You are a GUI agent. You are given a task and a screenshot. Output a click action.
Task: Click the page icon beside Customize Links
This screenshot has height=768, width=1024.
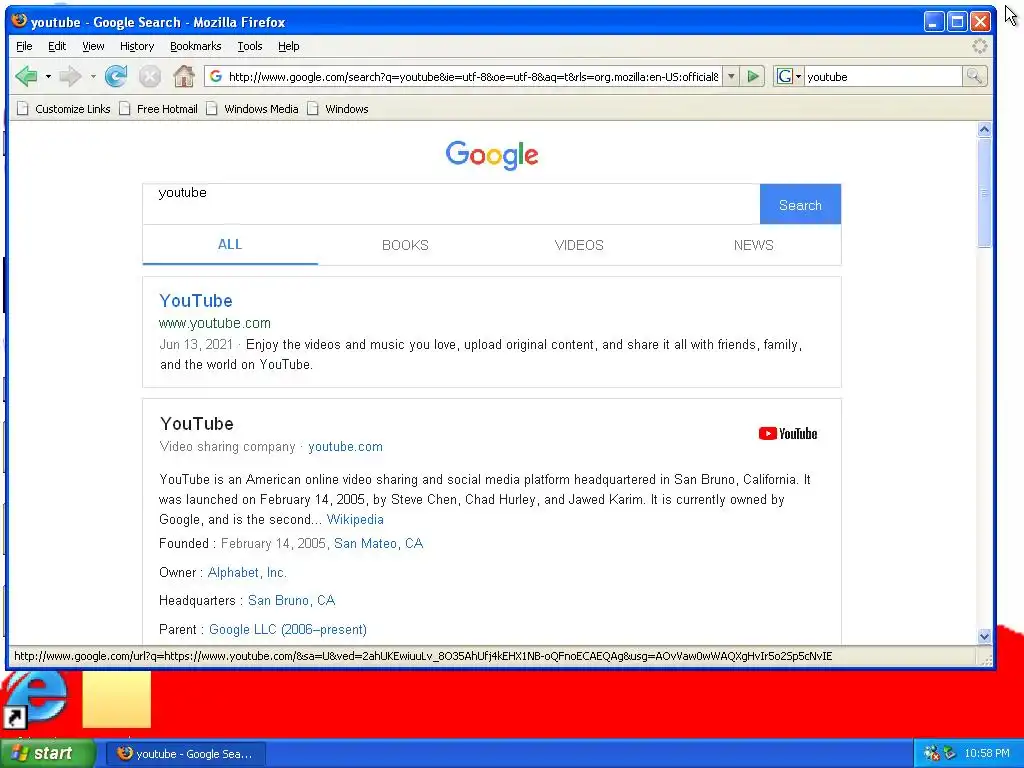click(23, 108)
